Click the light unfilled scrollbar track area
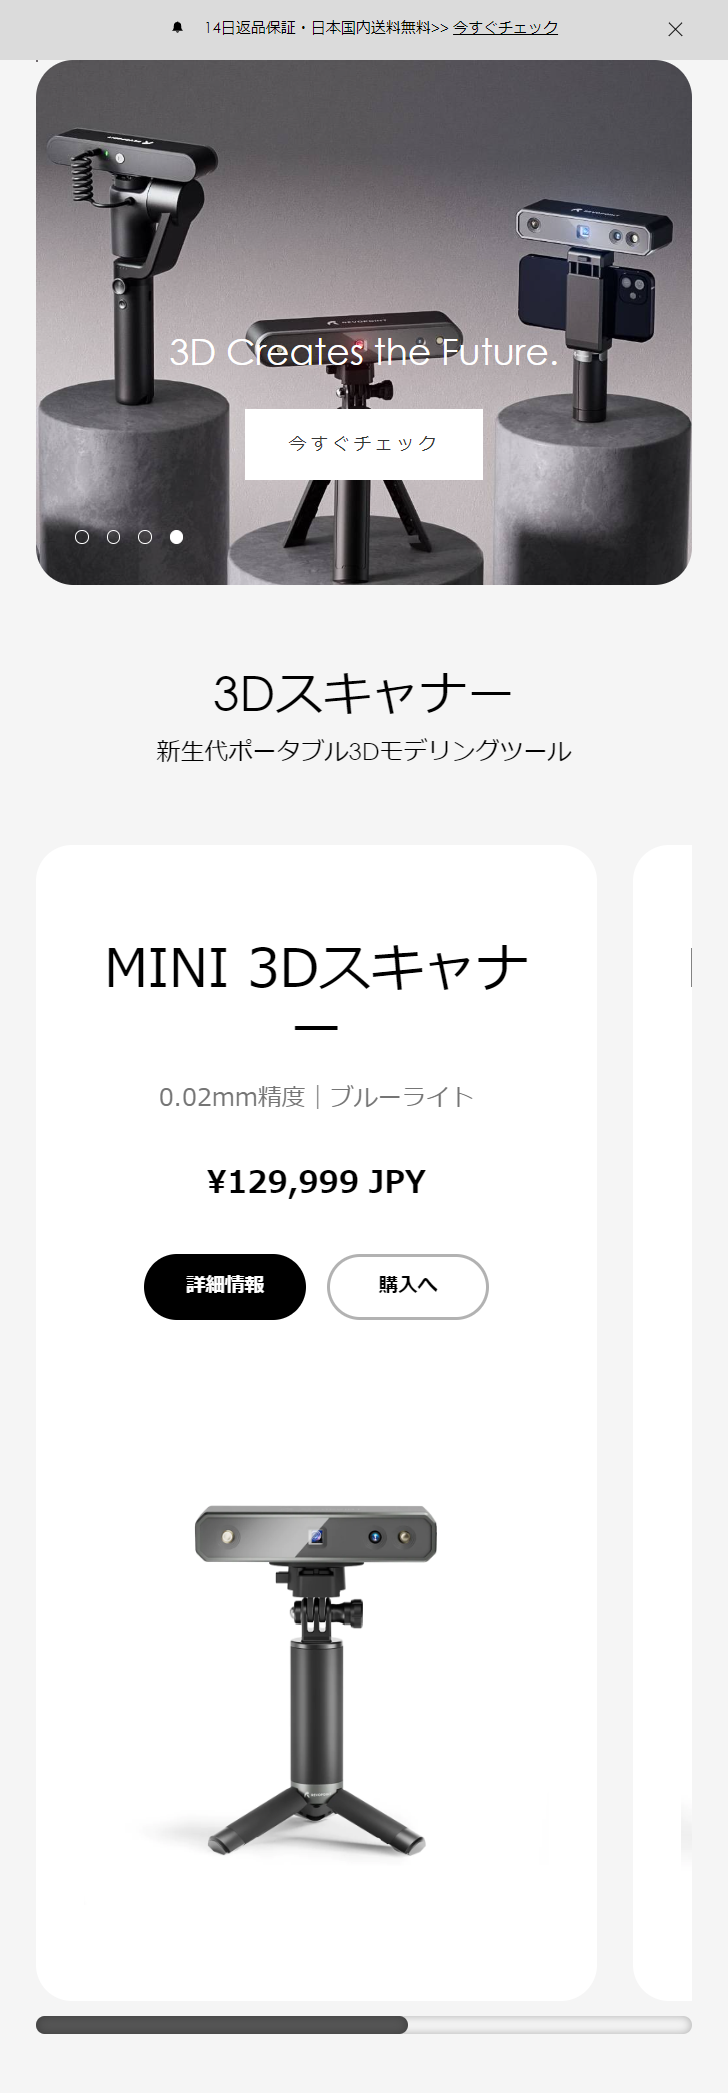Image resolution: width=728 pixels, height=2093 pixels. click(x=550, y=2025)
